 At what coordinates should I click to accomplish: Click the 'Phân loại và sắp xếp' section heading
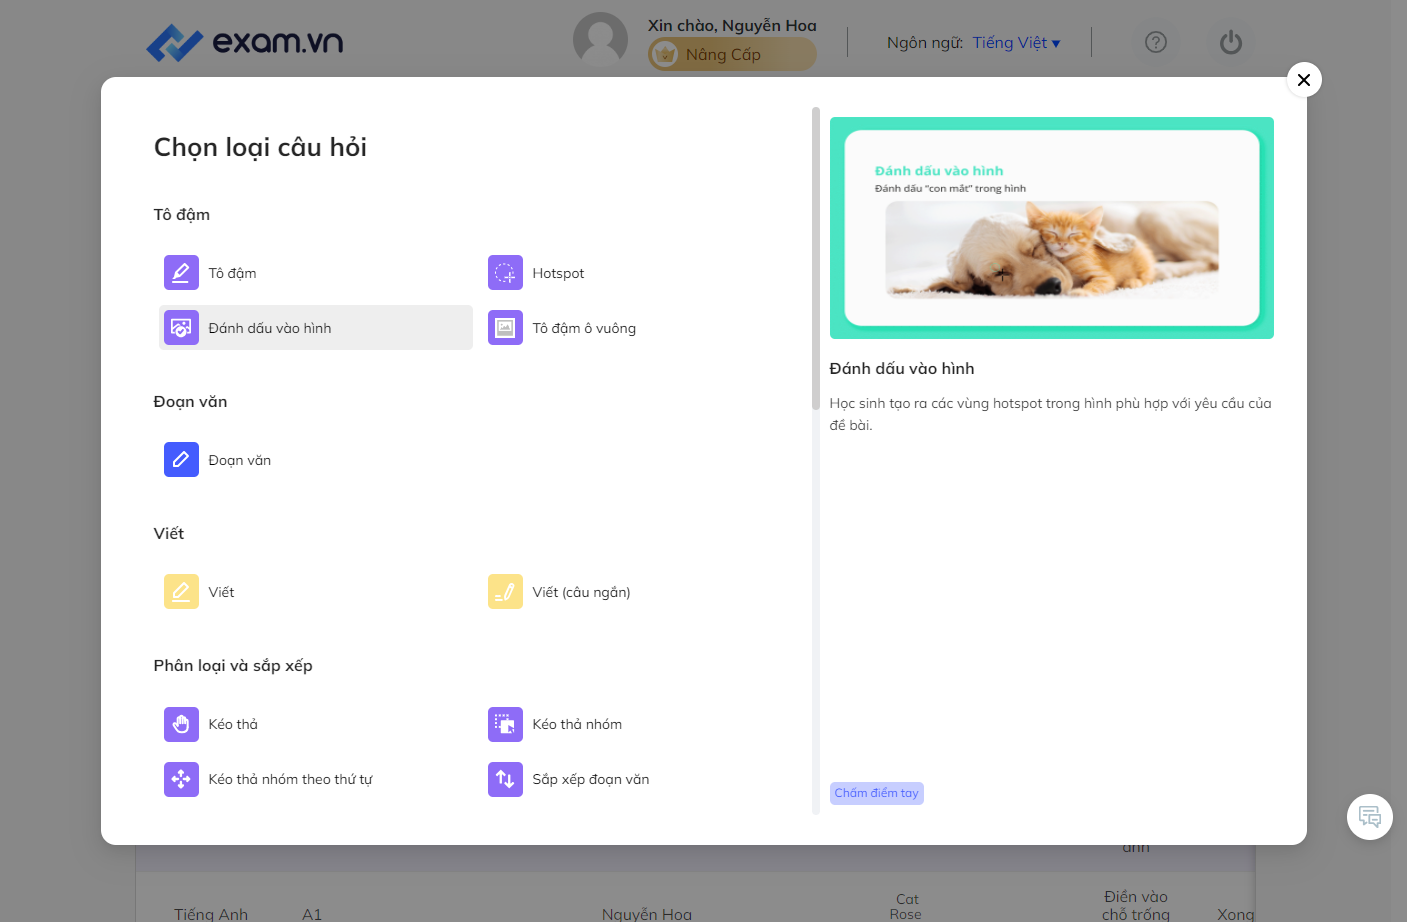[x=233, y=666]
